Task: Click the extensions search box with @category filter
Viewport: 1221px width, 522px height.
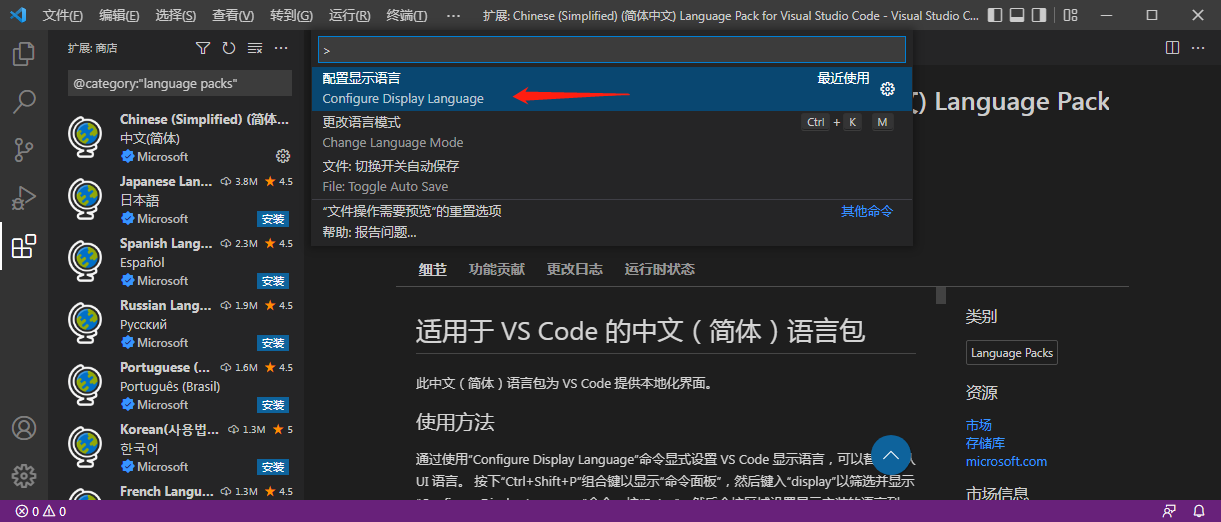Action: 179,84
